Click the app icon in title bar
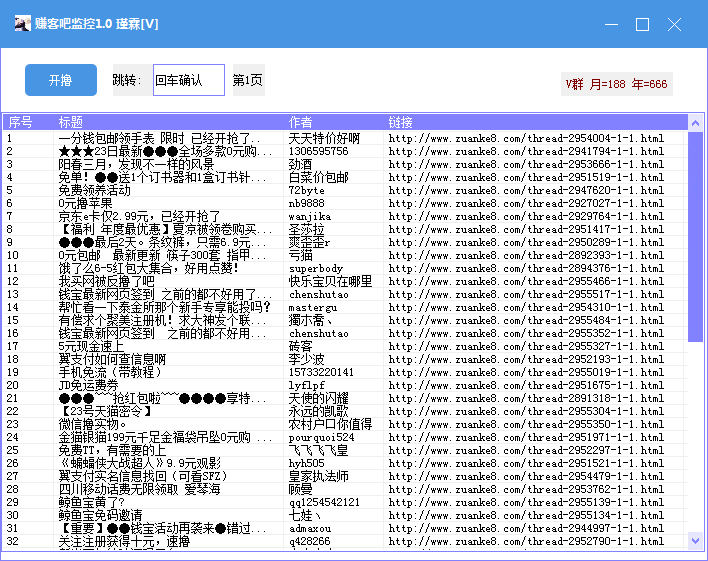Screen dimensions: 708x561 [21, 24]
